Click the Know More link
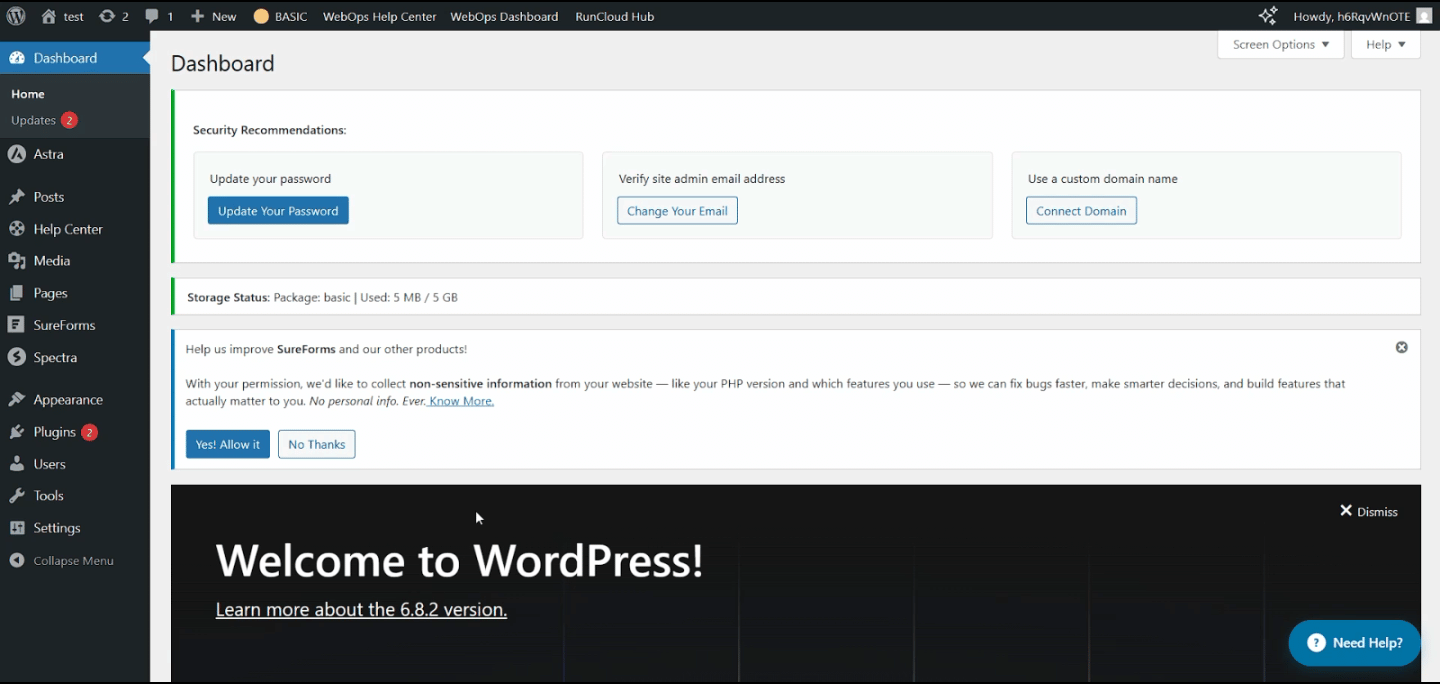Image resolution: width=1440 pixels, height=684 pixels. click(461, 401)
